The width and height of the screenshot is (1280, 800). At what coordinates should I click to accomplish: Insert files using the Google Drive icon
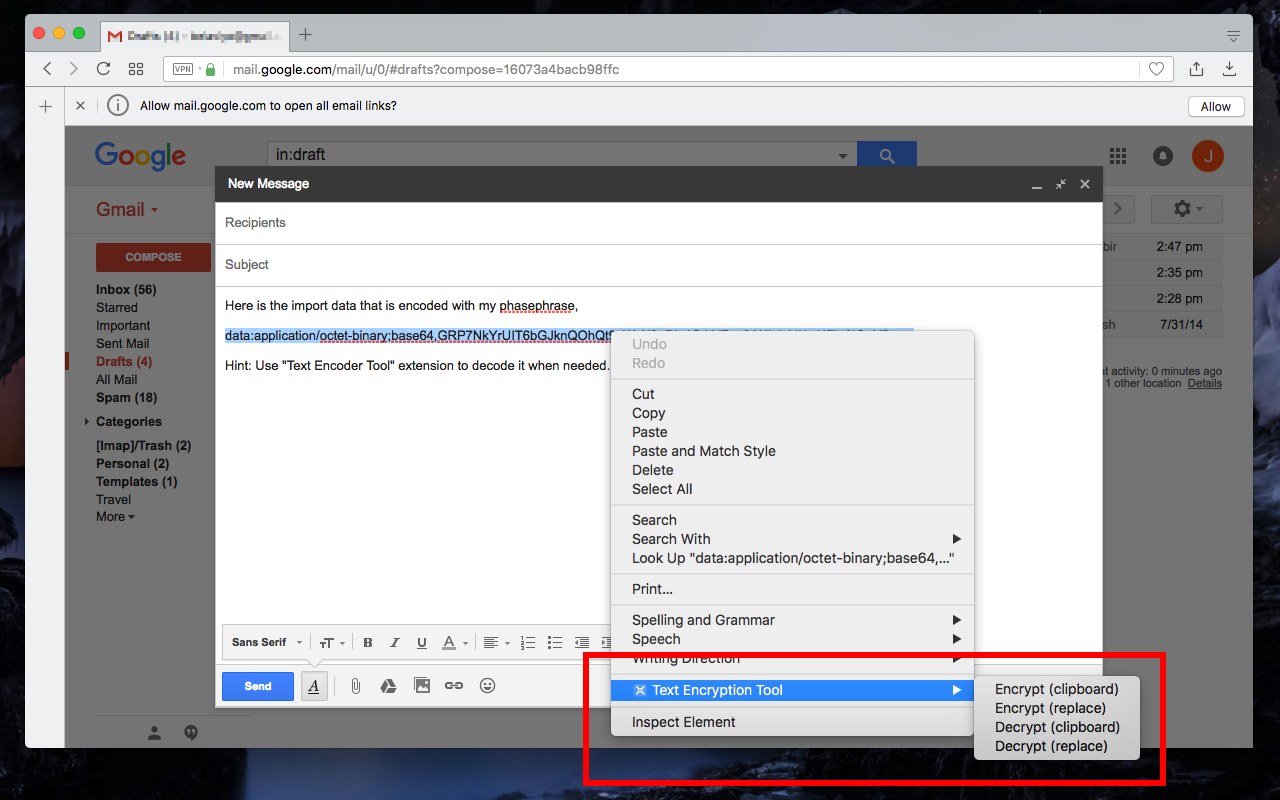tap(388, 685)
